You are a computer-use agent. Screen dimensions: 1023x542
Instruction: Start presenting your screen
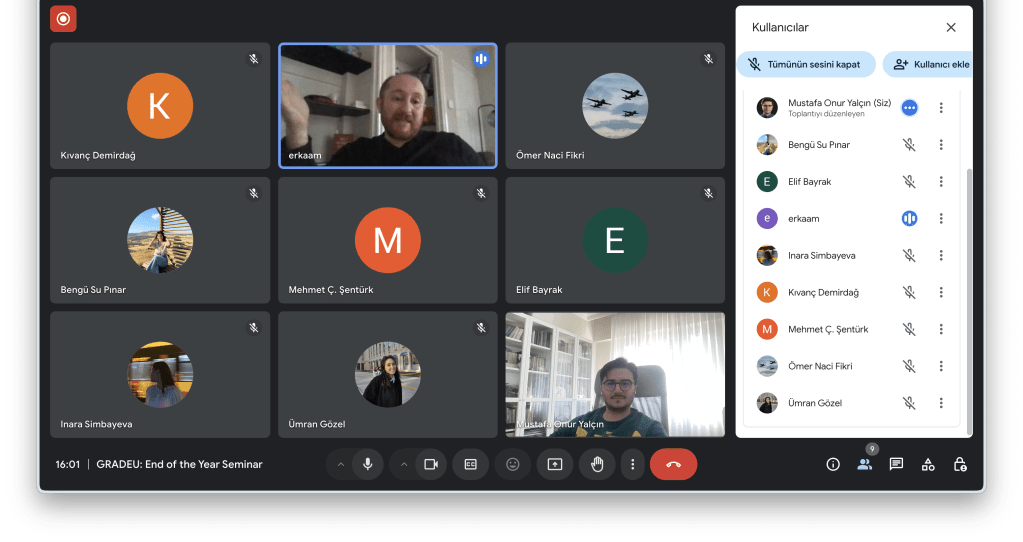555,464
